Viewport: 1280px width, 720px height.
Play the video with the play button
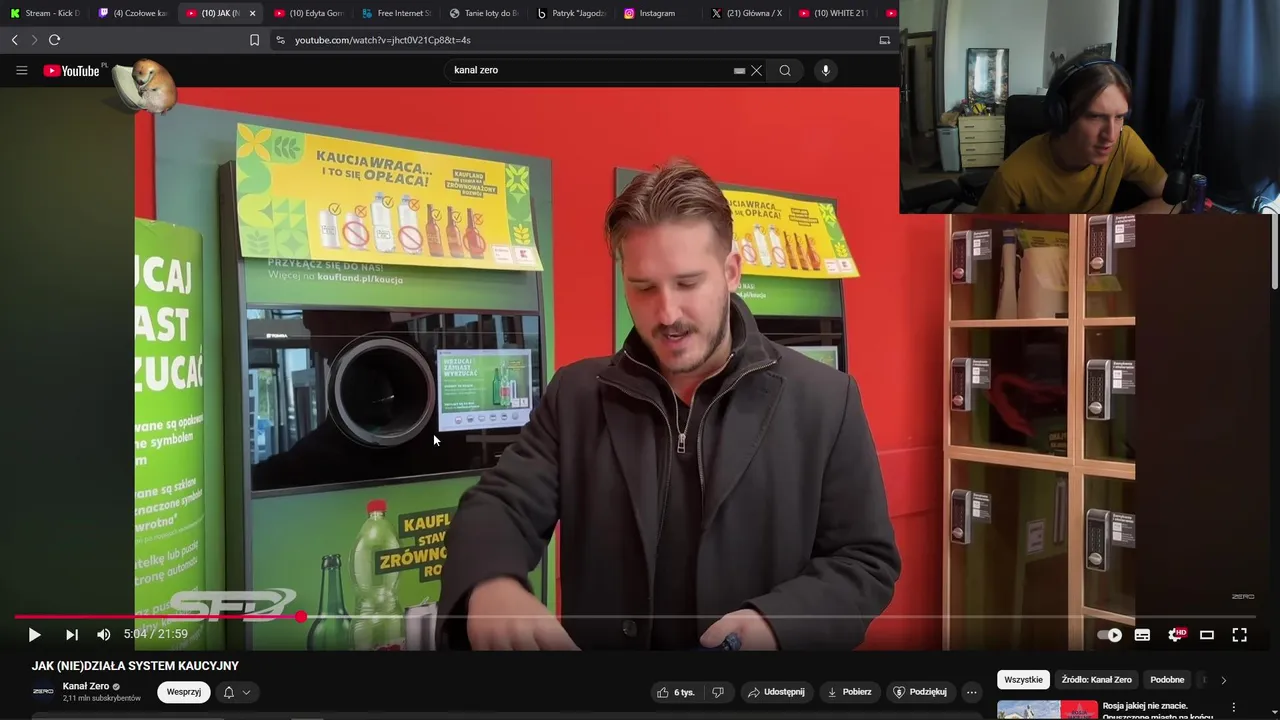coord(34,635)
